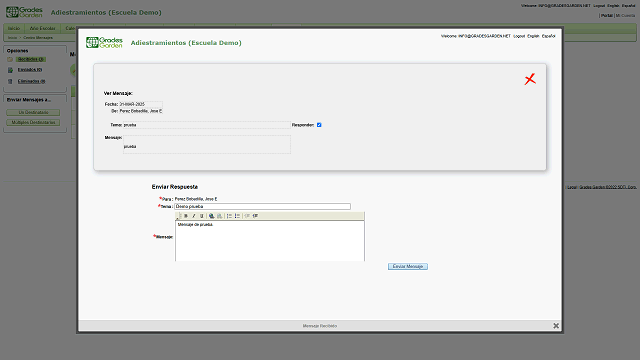The width and height of the screenshot is (640, 360).
Task: Insert a numbered list in the reply
Action: tap(229, 216)
